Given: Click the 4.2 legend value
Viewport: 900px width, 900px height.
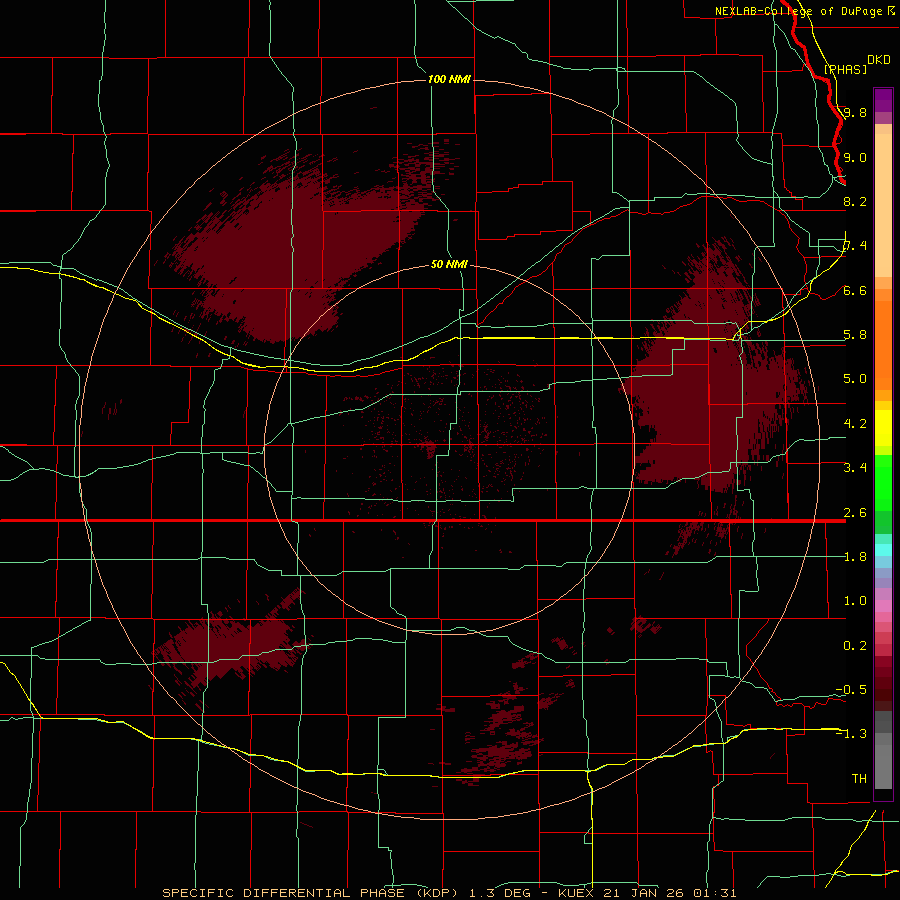Looking at the screenshot, I should point(855,424).
